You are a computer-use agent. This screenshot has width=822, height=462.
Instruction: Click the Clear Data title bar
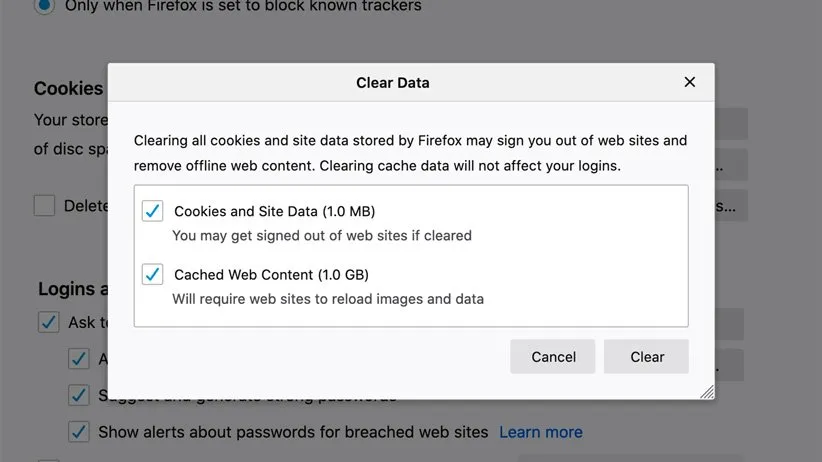click(x=392, y=82)
